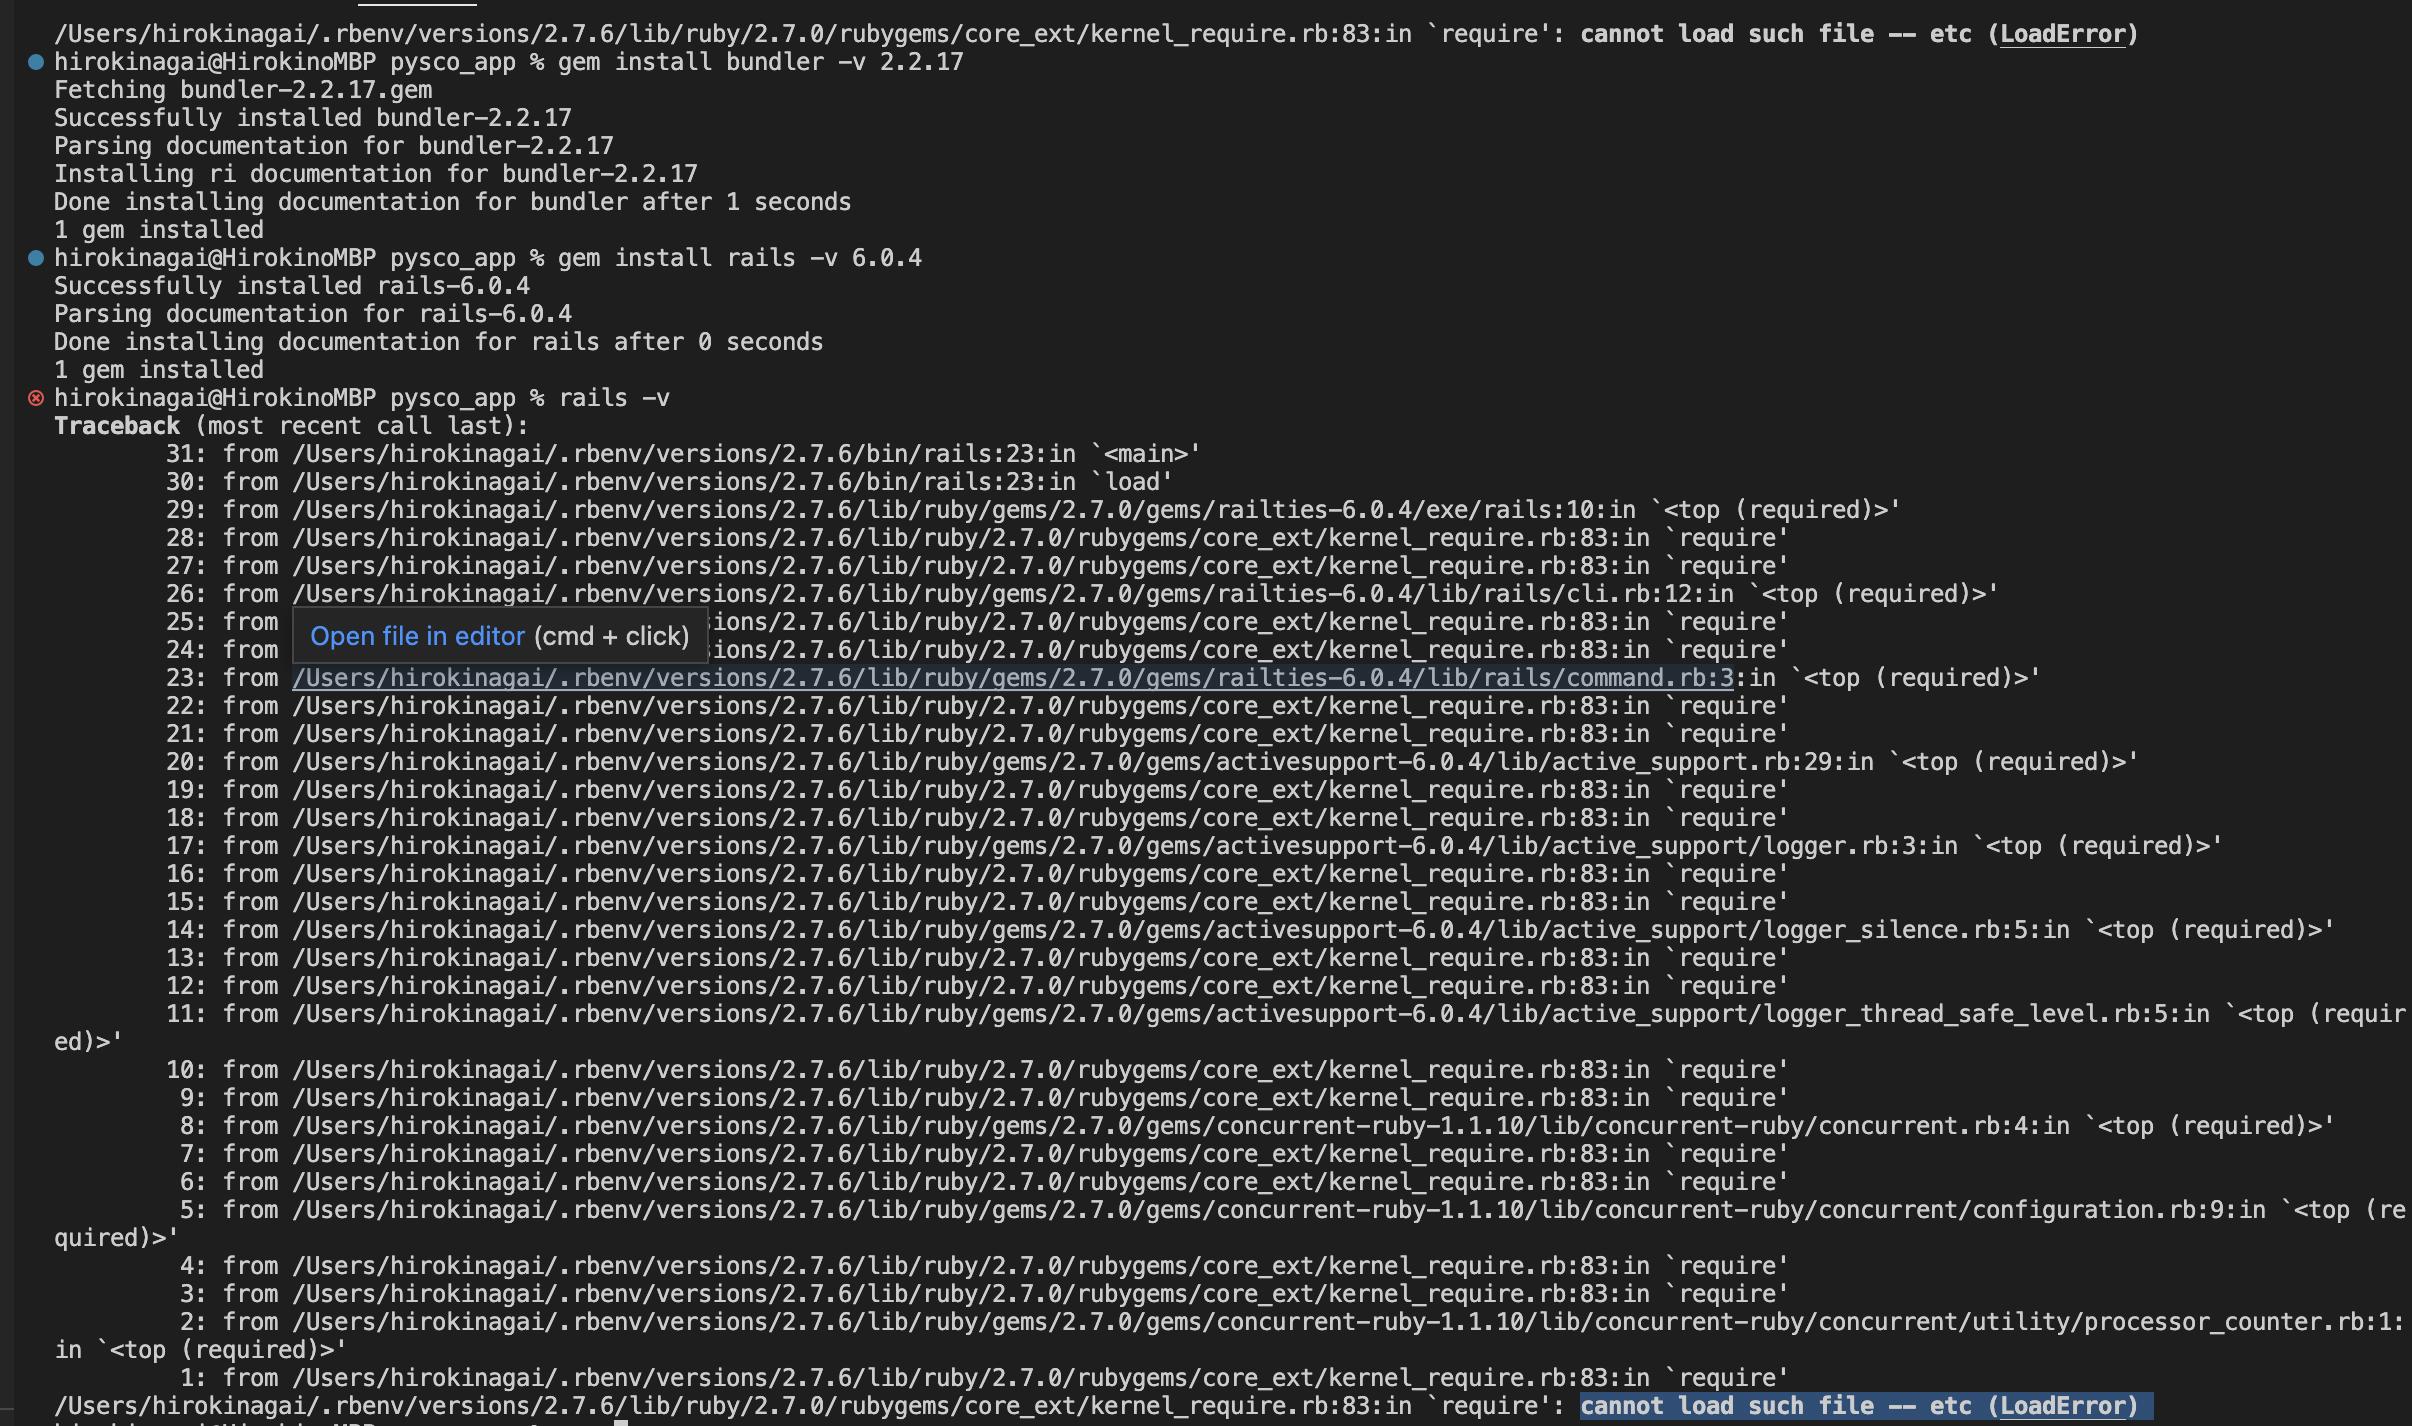
Task: Click traceback line 16 kernel_require entry
Action: (977, 874)
